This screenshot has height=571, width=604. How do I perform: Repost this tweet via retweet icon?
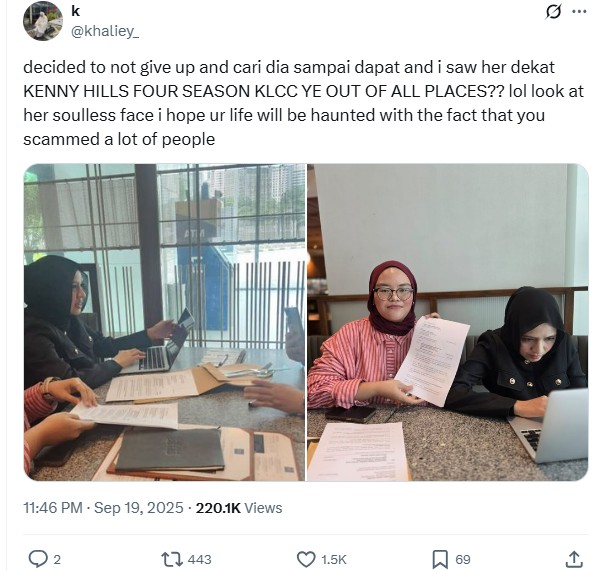tap(170, 559)
